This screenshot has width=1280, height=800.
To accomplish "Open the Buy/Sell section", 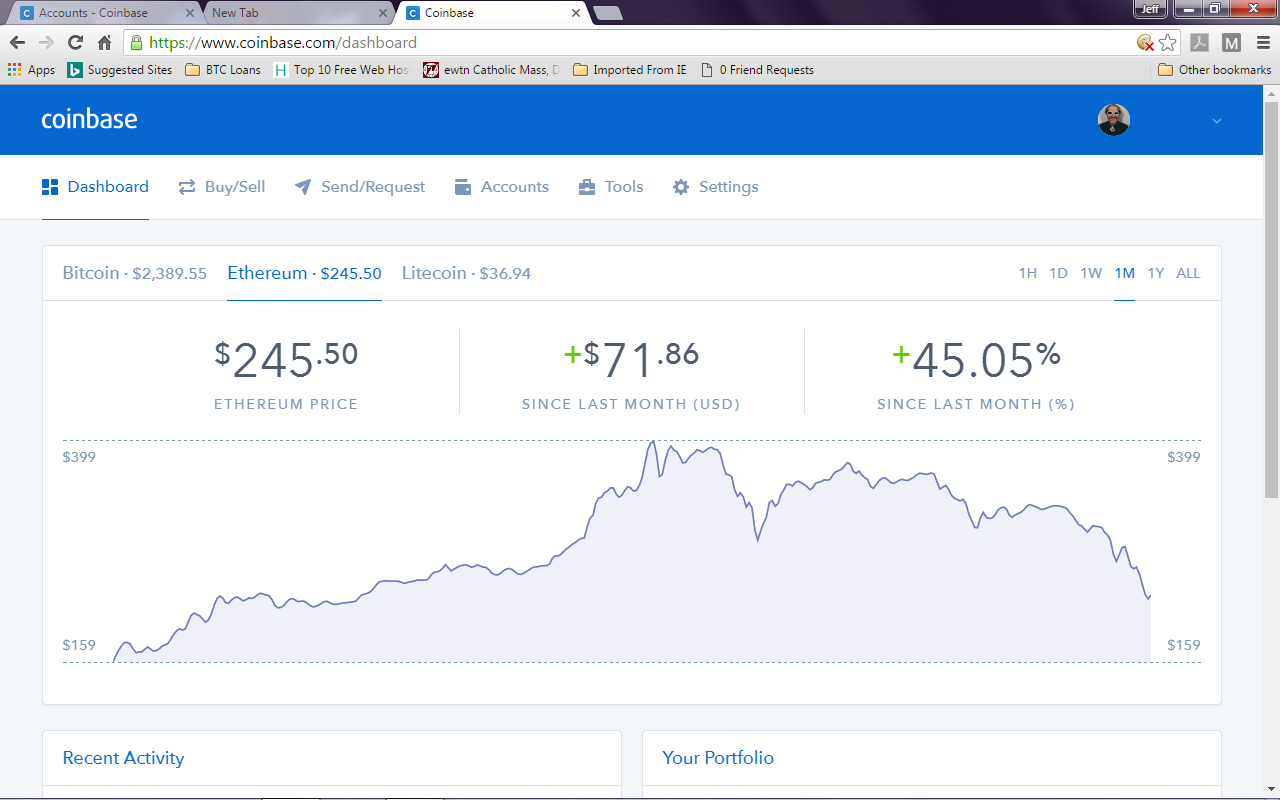I will pyautogui.click(x=222, y=187).
